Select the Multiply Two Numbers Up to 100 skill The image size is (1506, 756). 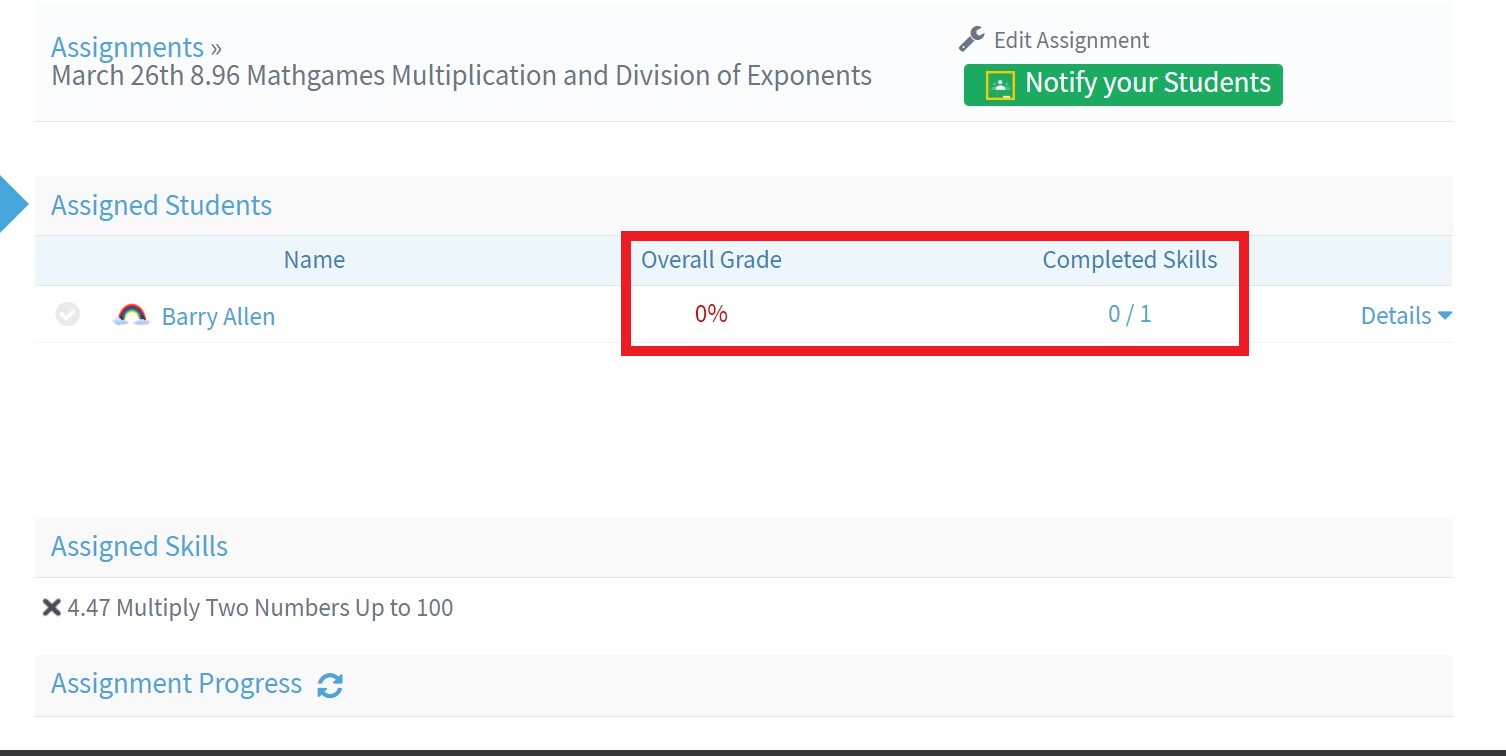click(x=260, y=608)
